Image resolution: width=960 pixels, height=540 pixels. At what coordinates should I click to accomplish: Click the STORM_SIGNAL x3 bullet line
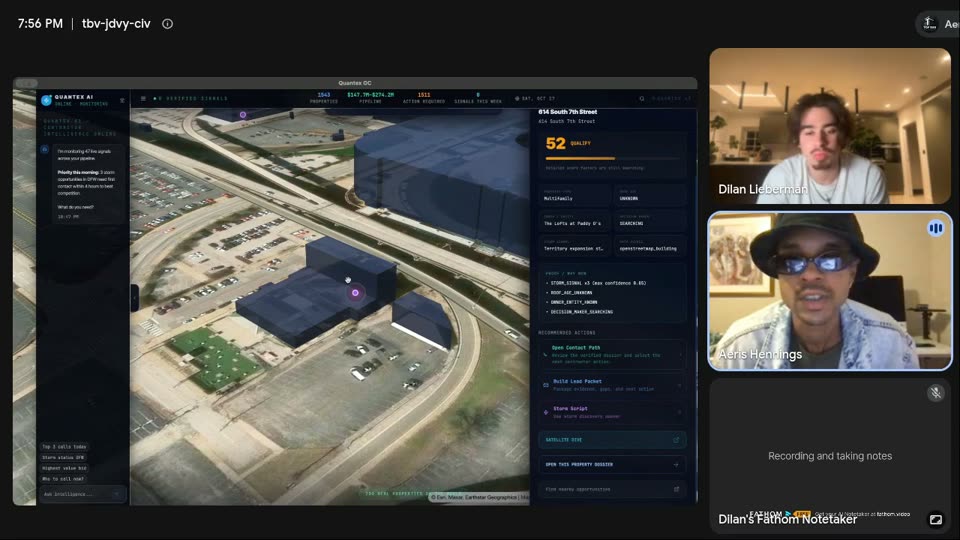tap(596, 283)
